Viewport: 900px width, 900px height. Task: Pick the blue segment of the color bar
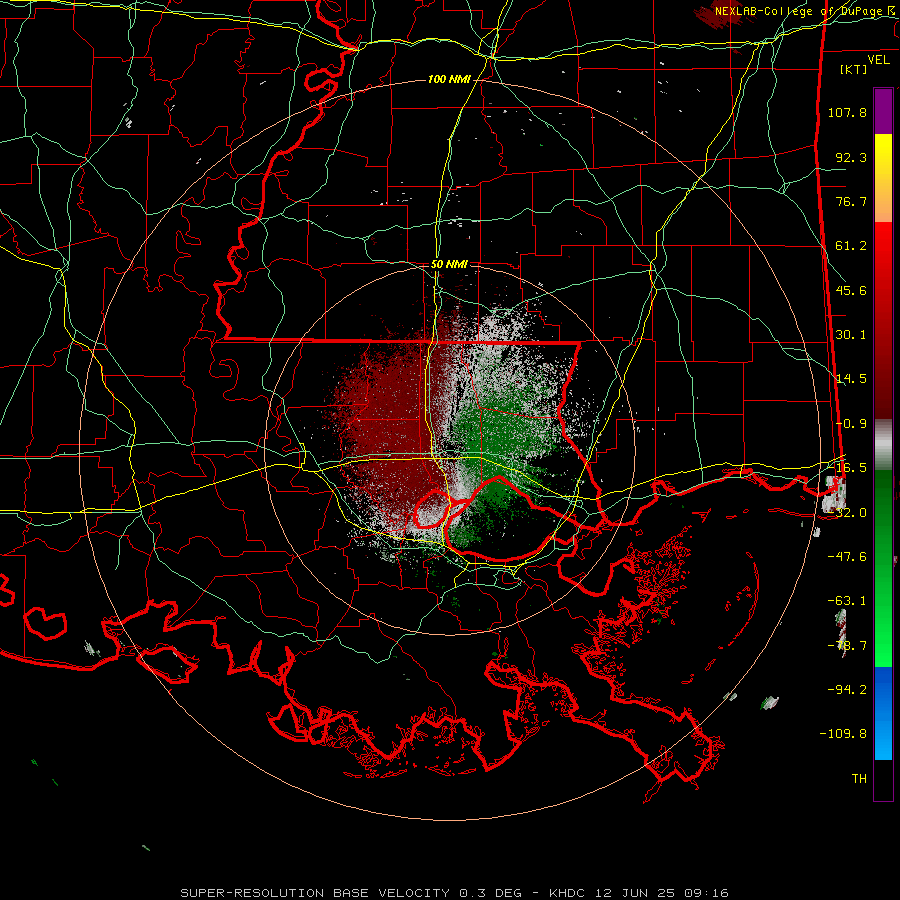883,713
